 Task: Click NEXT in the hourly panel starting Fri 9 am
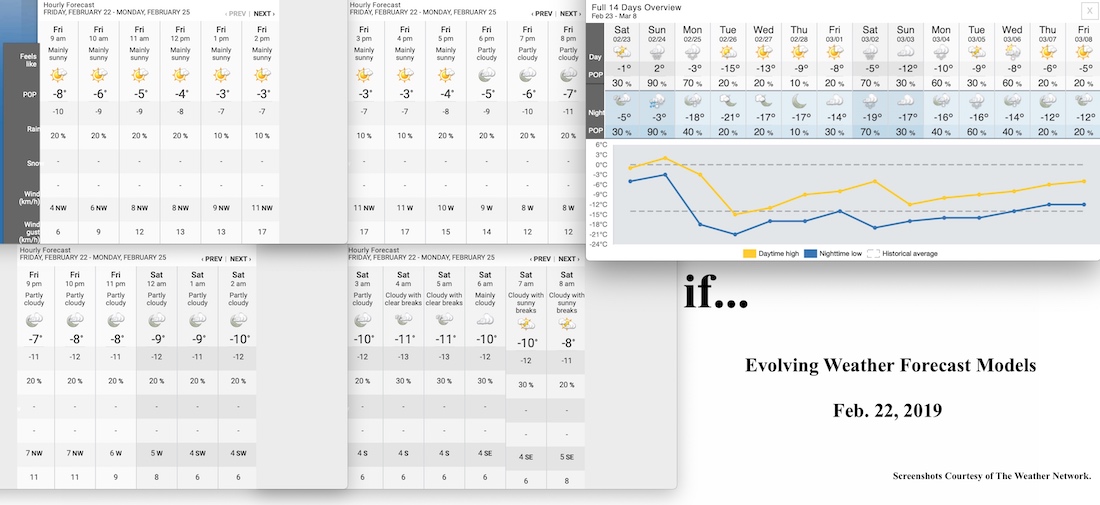(264, 13)
